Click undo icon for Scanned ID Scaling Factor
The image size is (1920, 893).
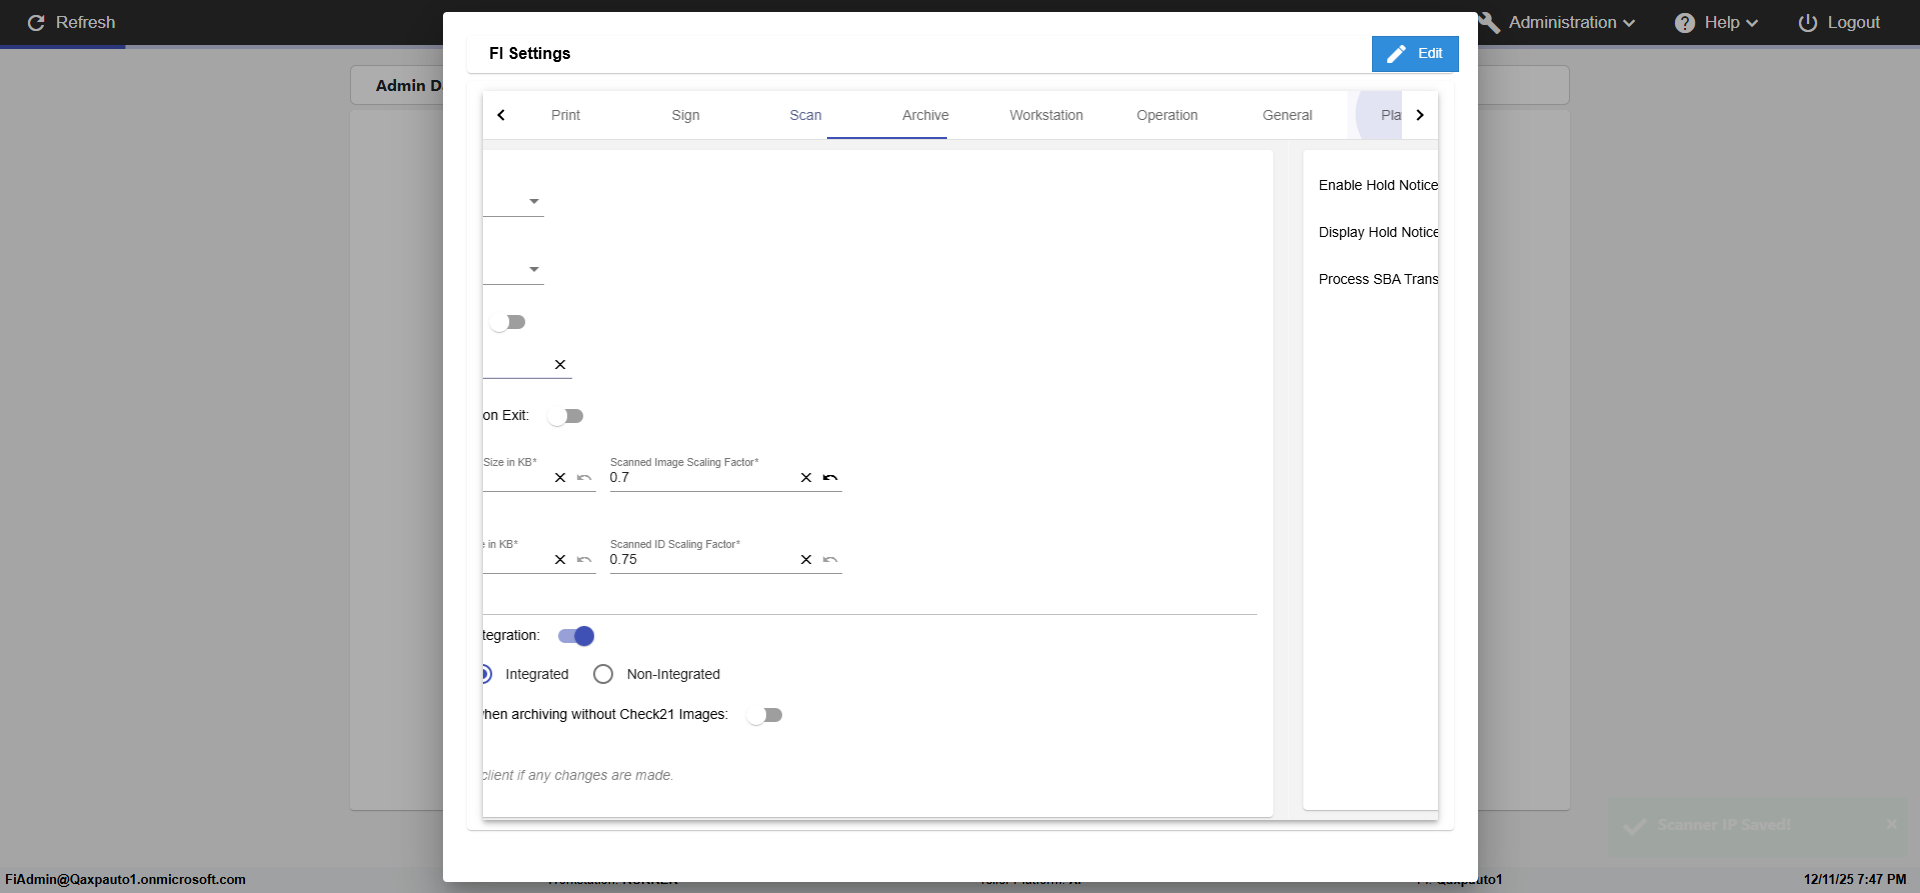[x=830, y=560]
